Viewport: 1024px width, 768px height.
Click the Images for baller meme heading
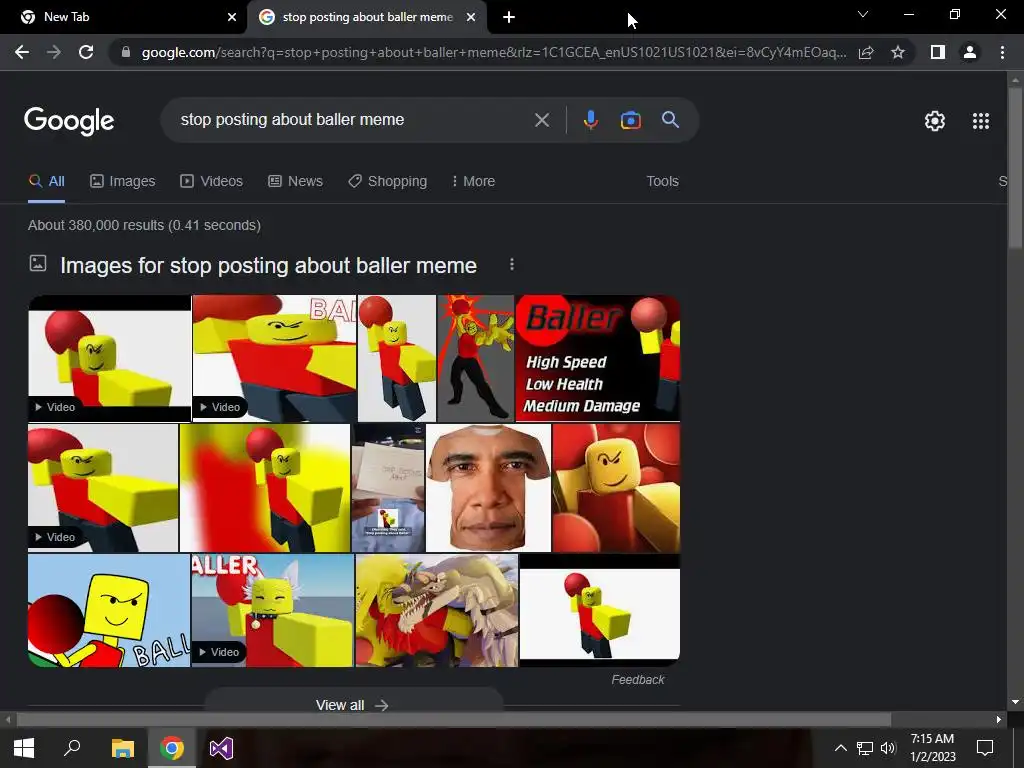268,266
